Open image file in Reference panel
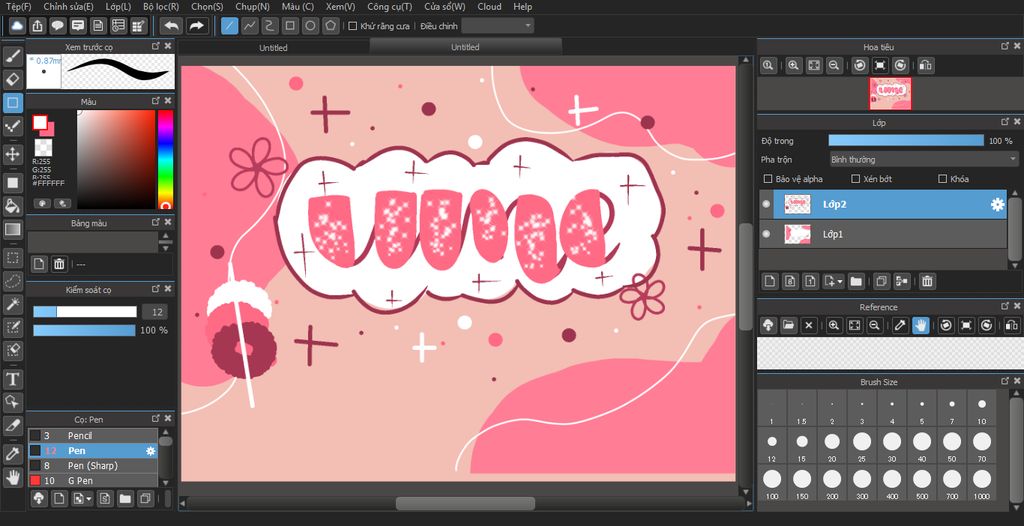This screenshot has height=526, width=1024. click(788, 325)
